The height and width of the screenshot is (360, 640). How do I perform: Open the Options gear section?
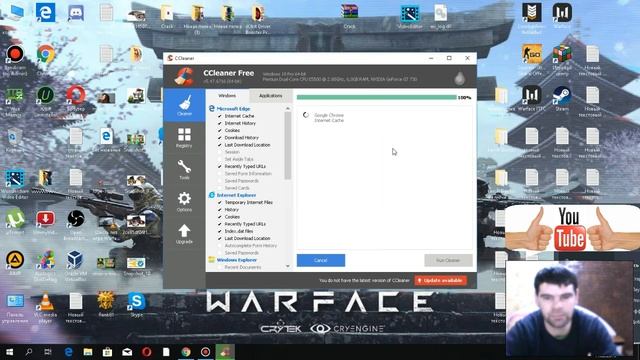(x=184, y=202)
